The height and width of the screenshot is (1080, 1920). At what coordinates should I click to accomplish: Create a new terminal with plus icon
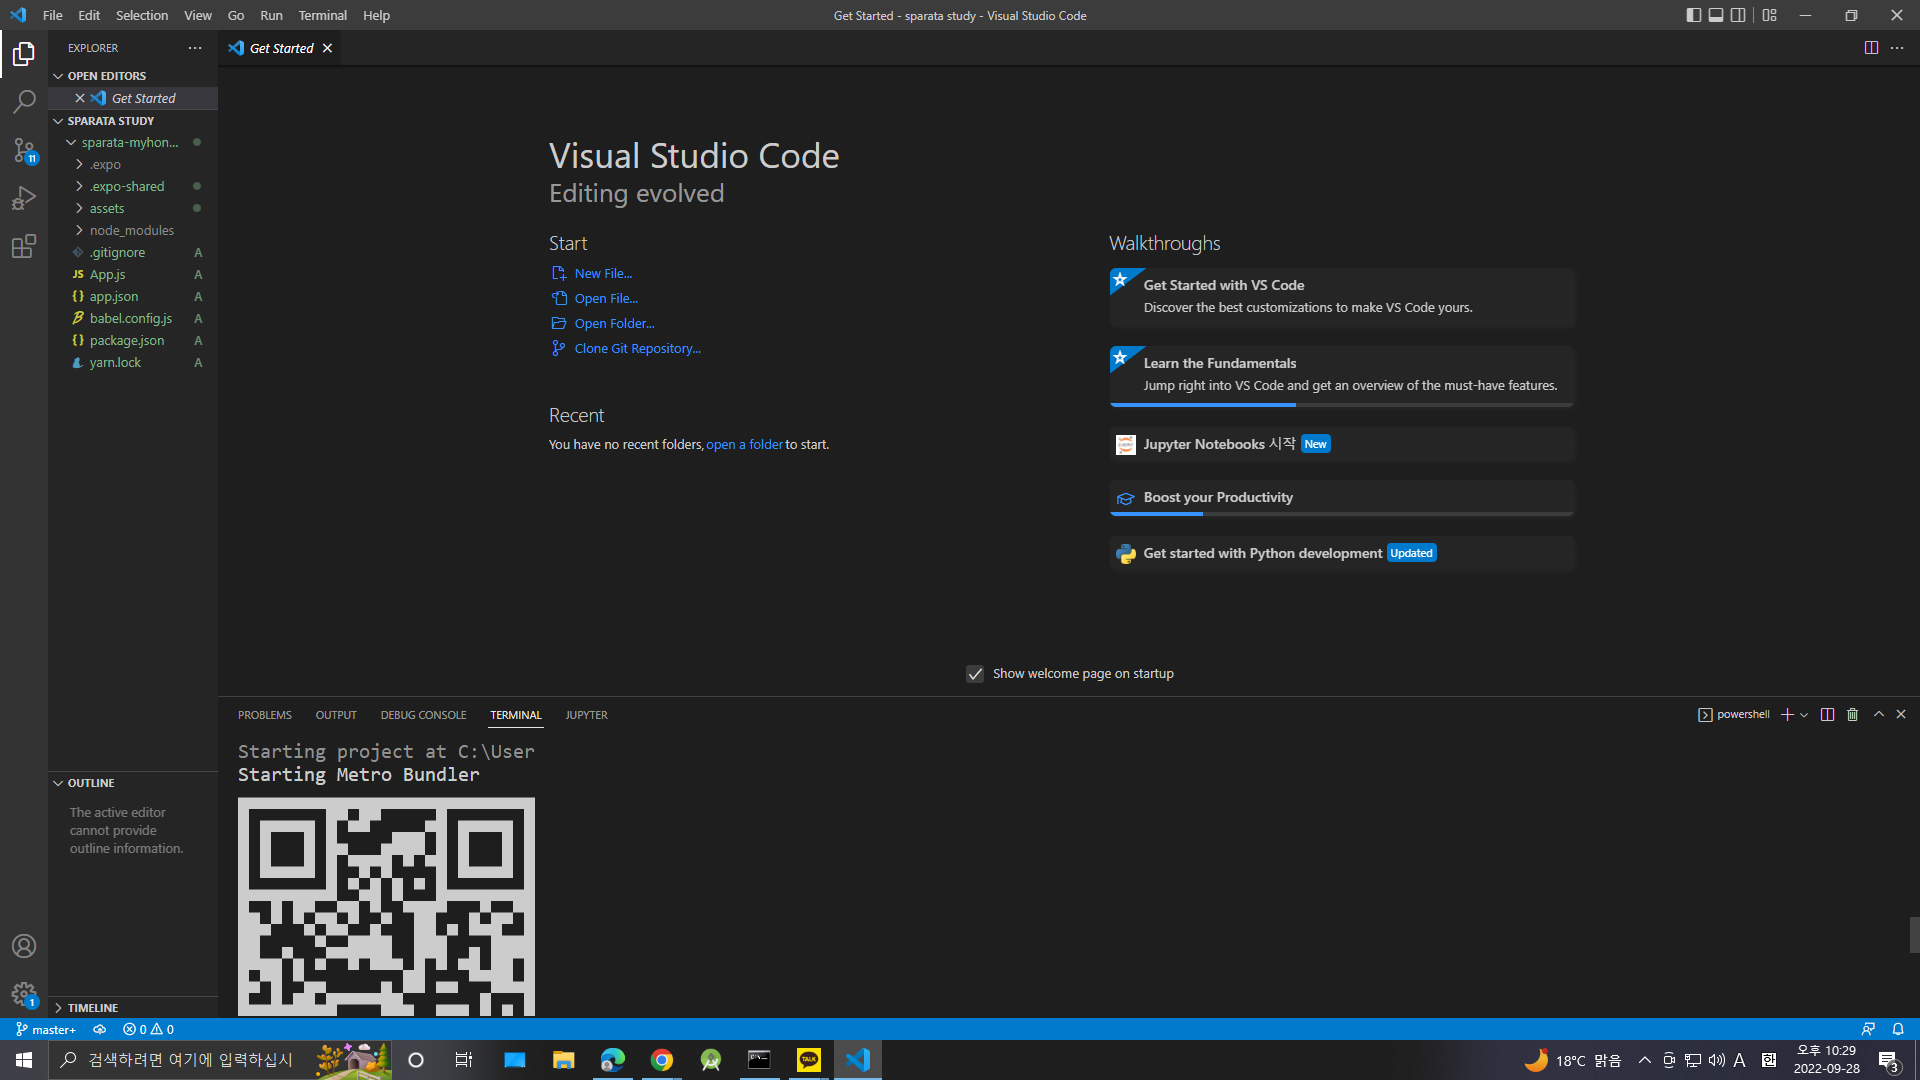(1787, 714)
